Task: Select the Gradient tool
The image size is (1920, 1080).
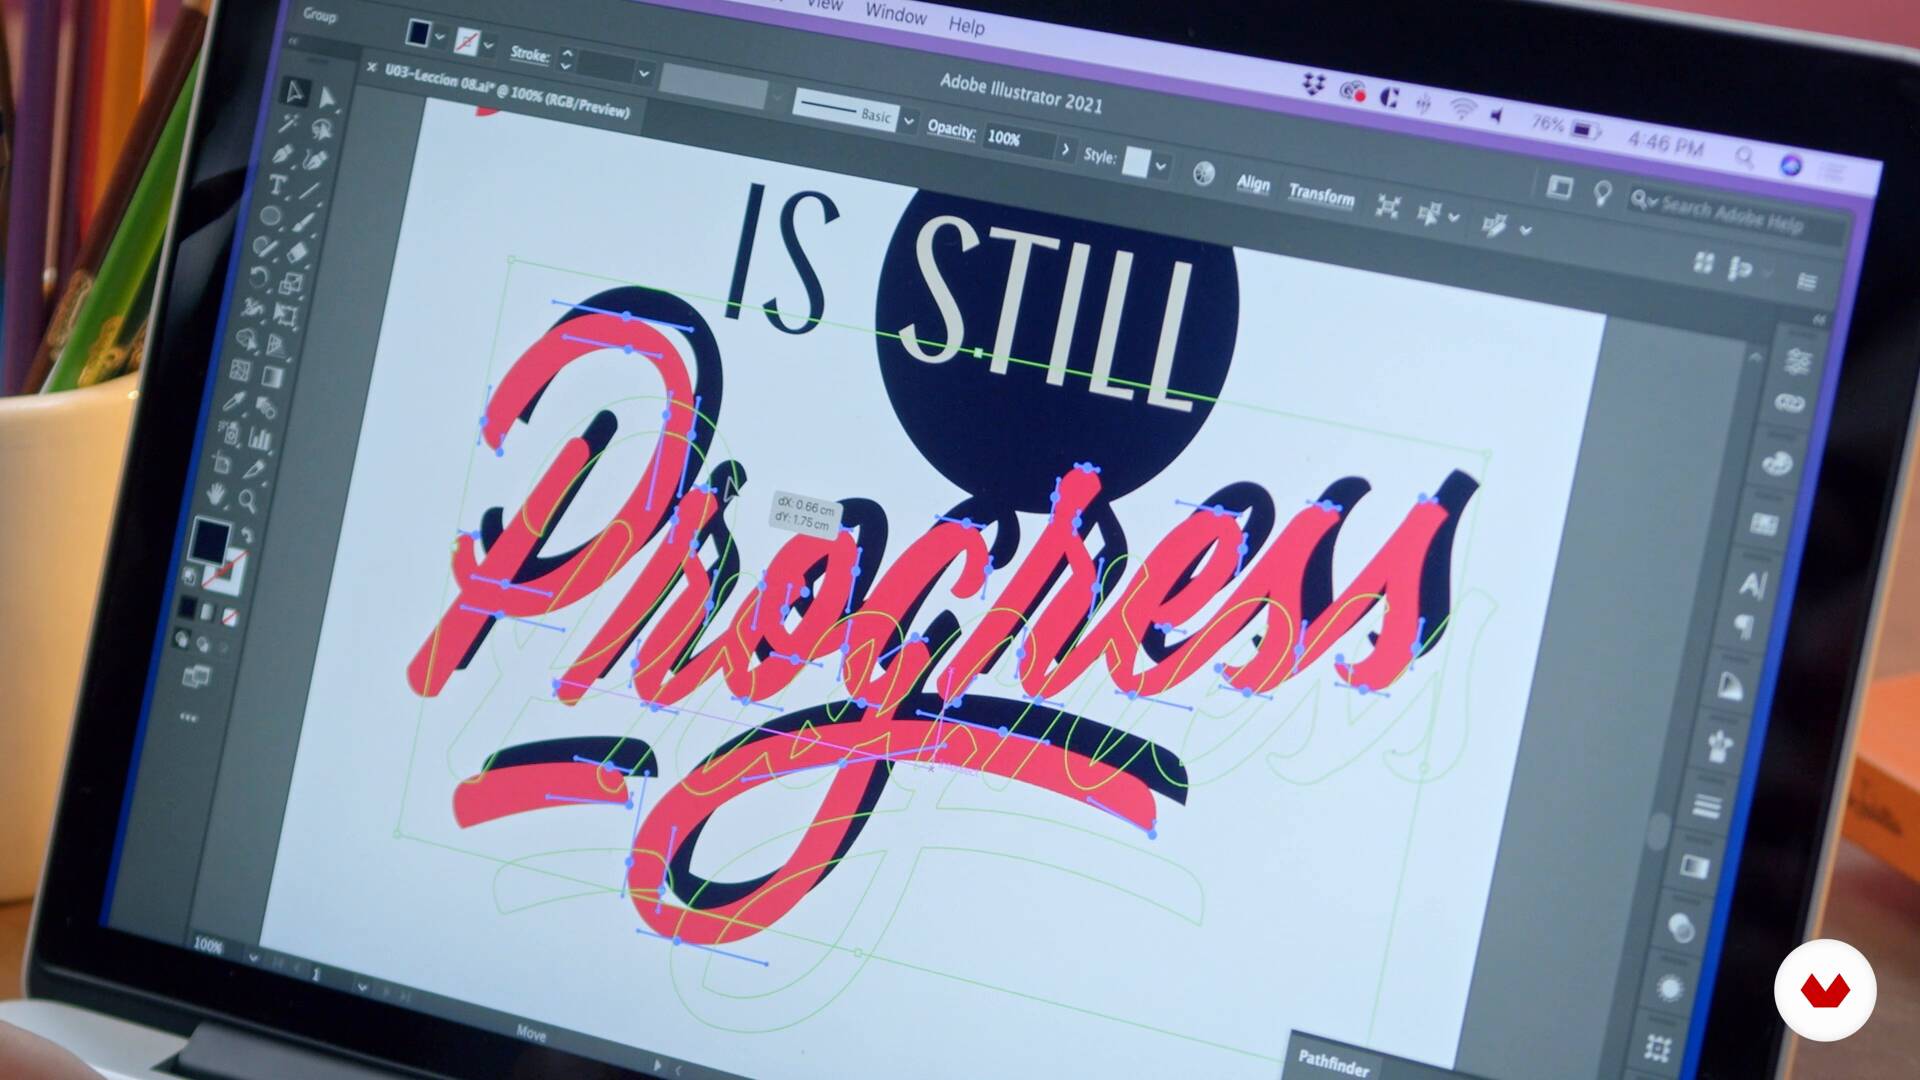Action: [x=273, y=377]
